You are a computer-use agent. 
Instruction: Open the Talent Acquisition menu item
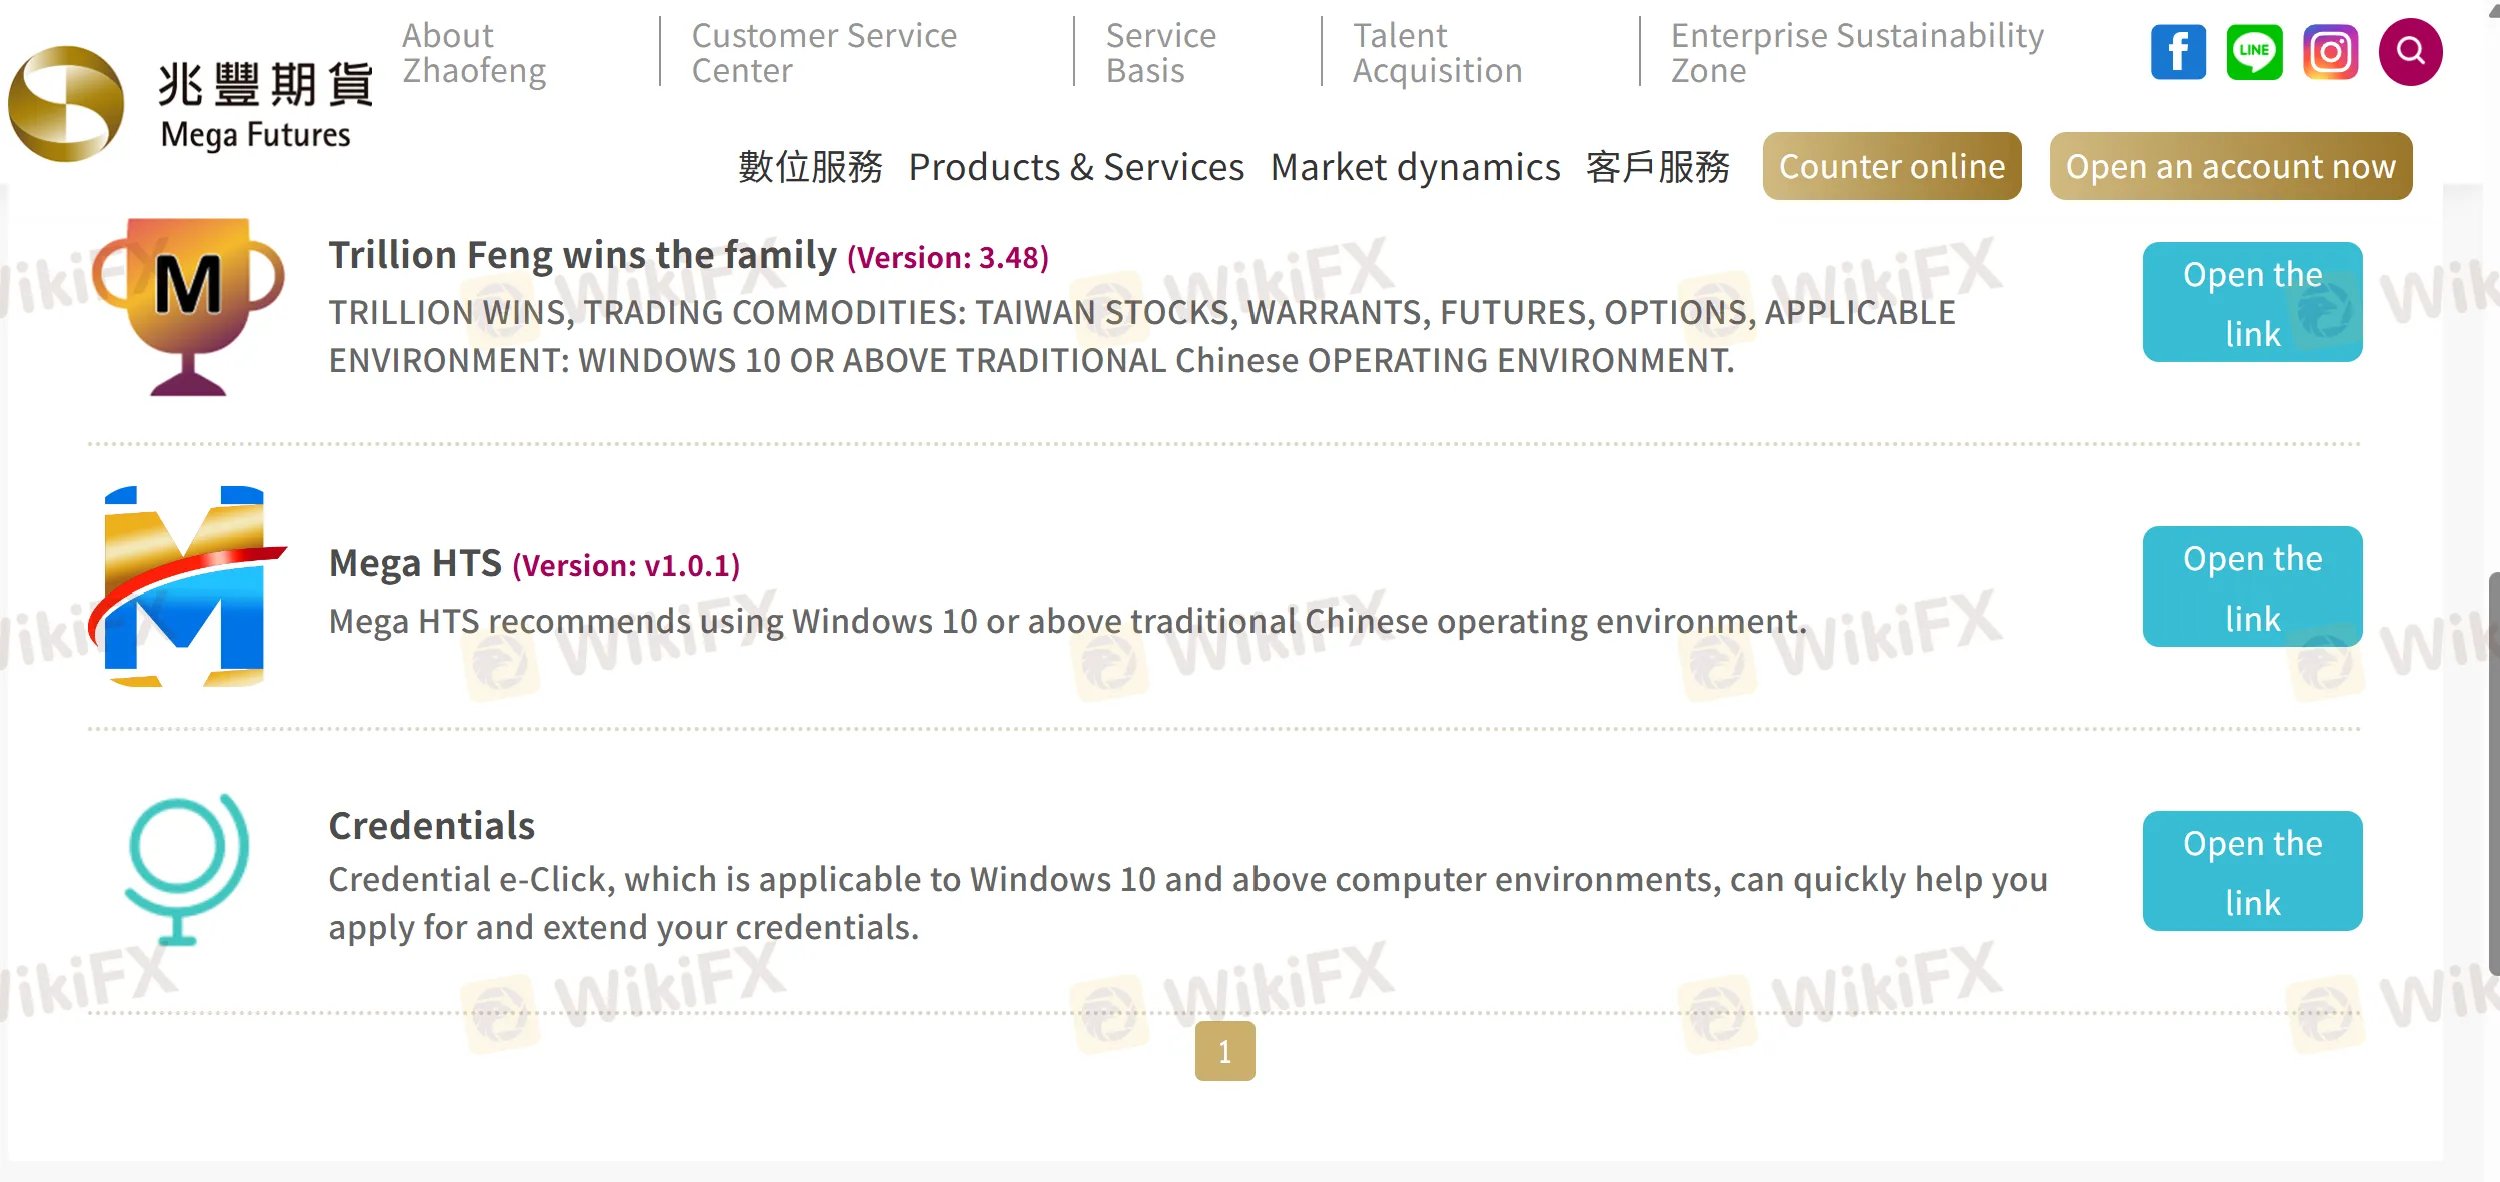(1437, 53)
